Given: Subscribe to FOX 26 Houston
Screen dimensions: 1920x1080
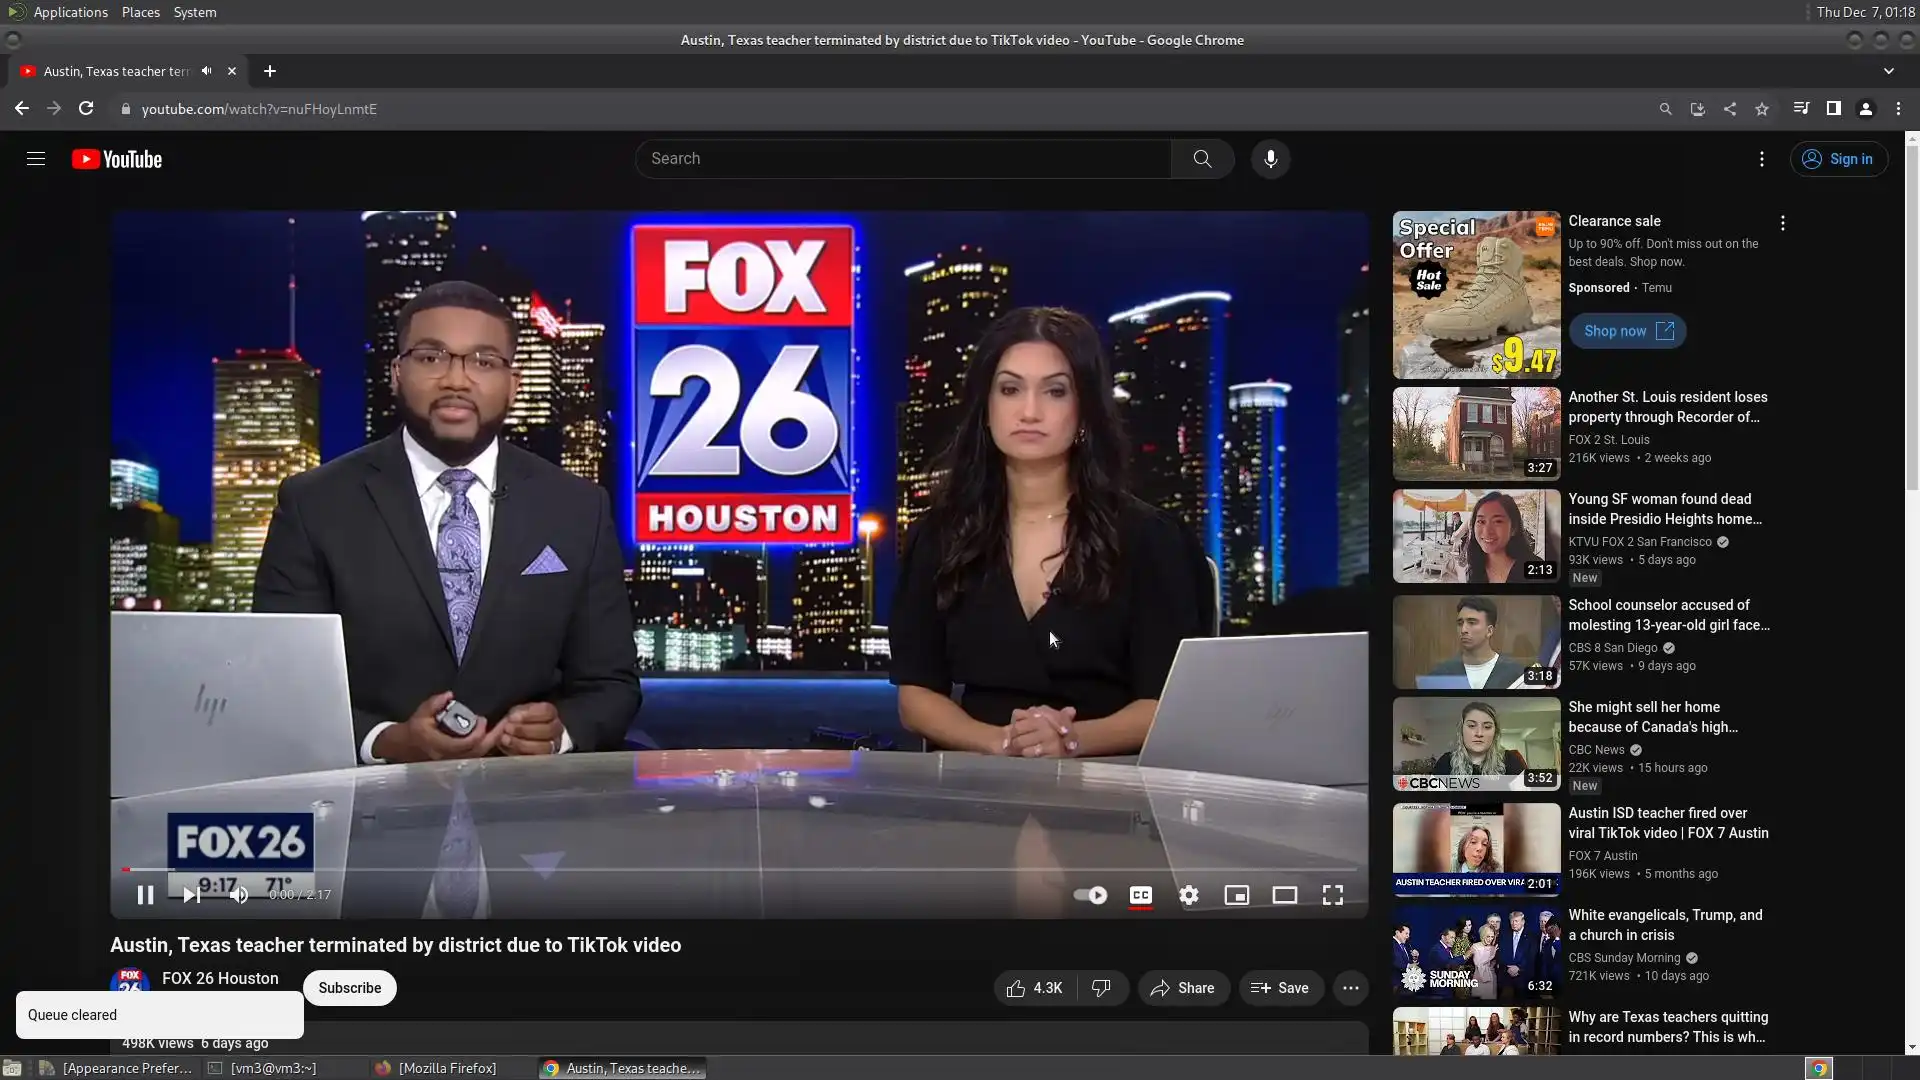Looking at the screenshot, I should 349,988.
